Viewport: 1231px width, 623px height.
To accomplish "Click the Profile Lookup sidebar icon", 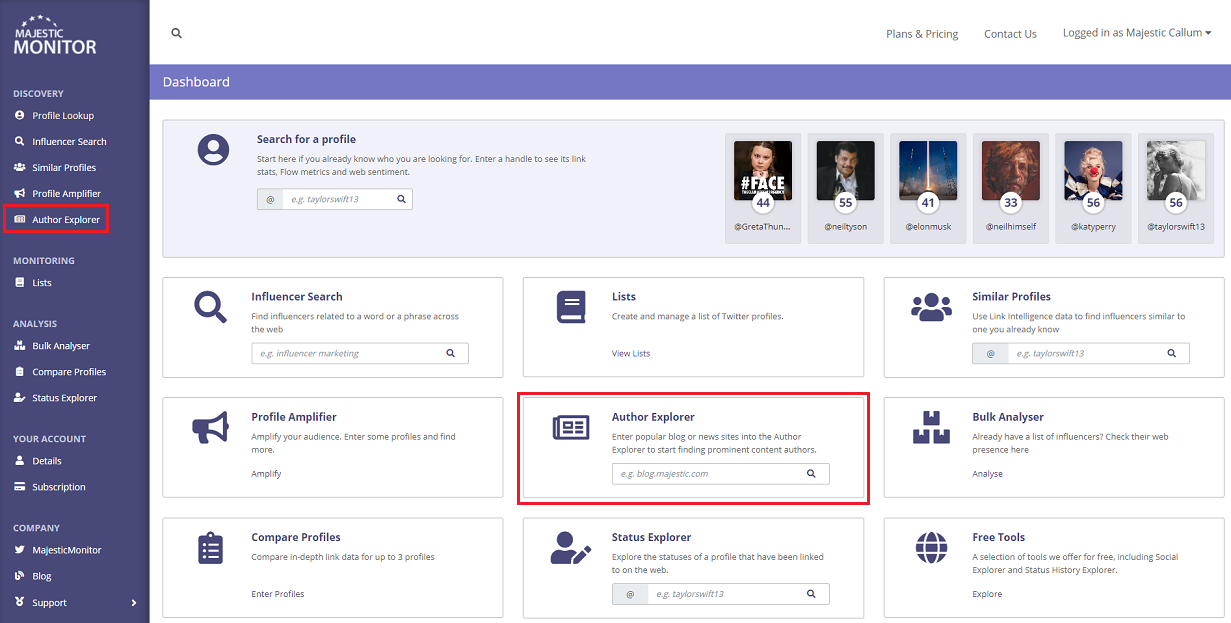I will coord(20,115).
